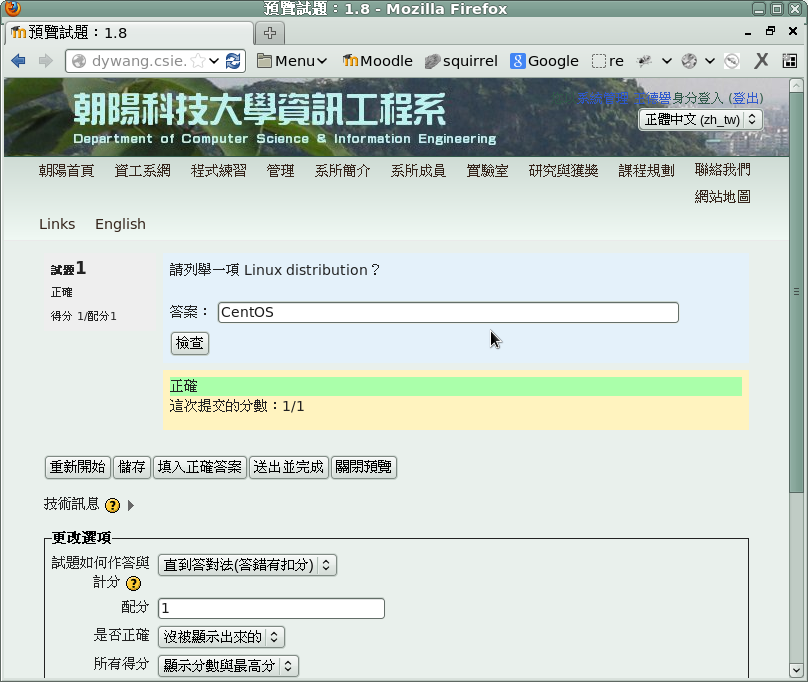
Task: Click help icon next to 技術訊息
Action: tap(112, 506)
